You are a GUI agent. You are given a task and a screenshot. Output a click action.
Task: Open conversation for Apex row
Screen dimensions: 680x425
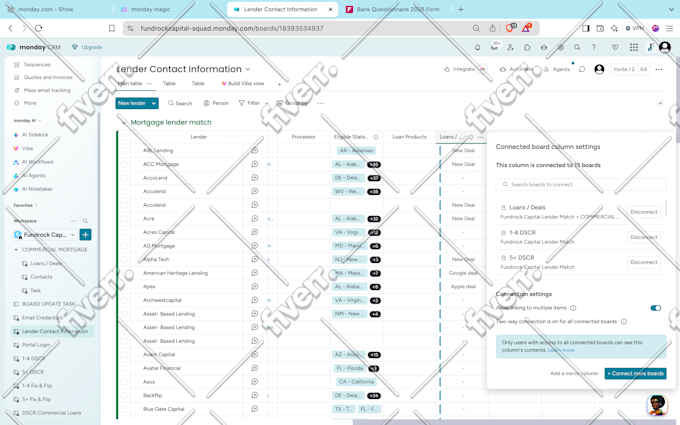click(255, 286)
